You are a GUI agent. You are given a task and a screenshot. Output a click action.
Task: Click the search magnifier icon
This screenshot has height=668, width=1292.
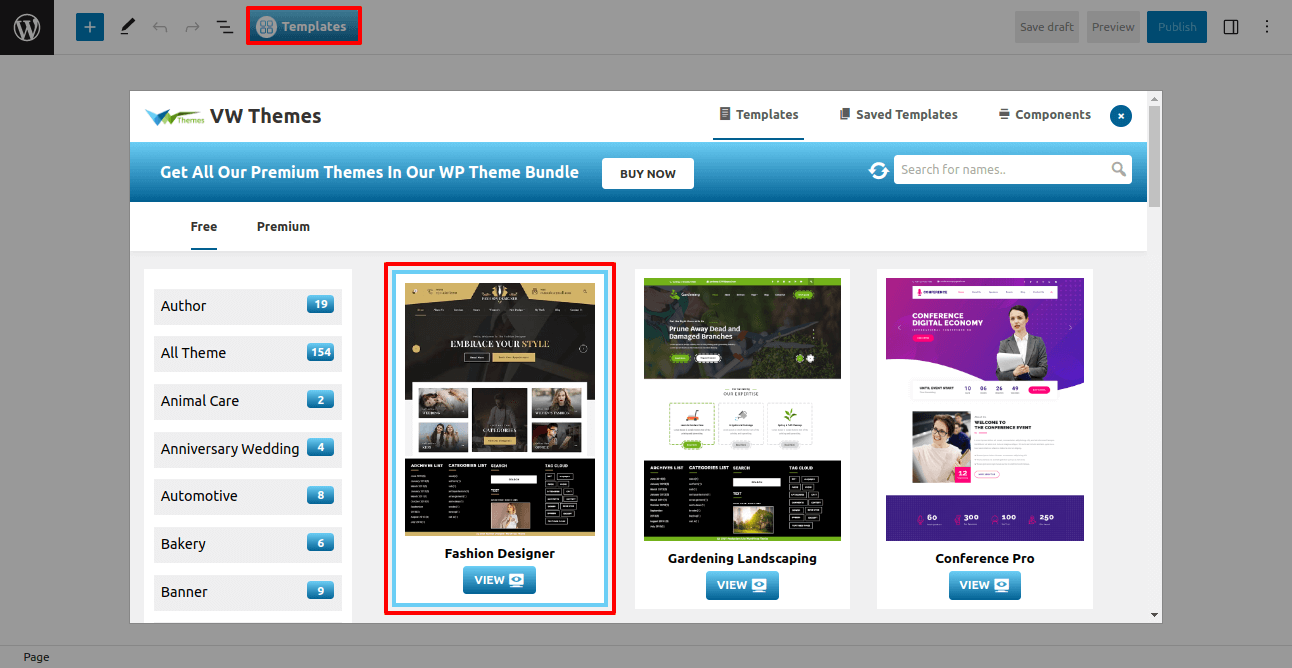(x=1119, y=169)
